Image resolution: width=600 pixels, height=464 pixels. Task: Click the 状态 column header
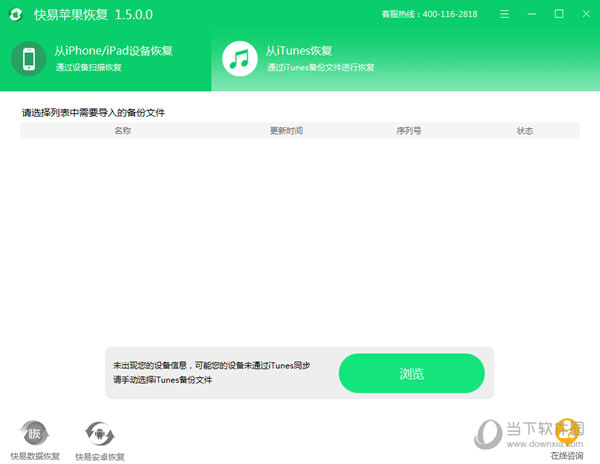pos(525,131)
